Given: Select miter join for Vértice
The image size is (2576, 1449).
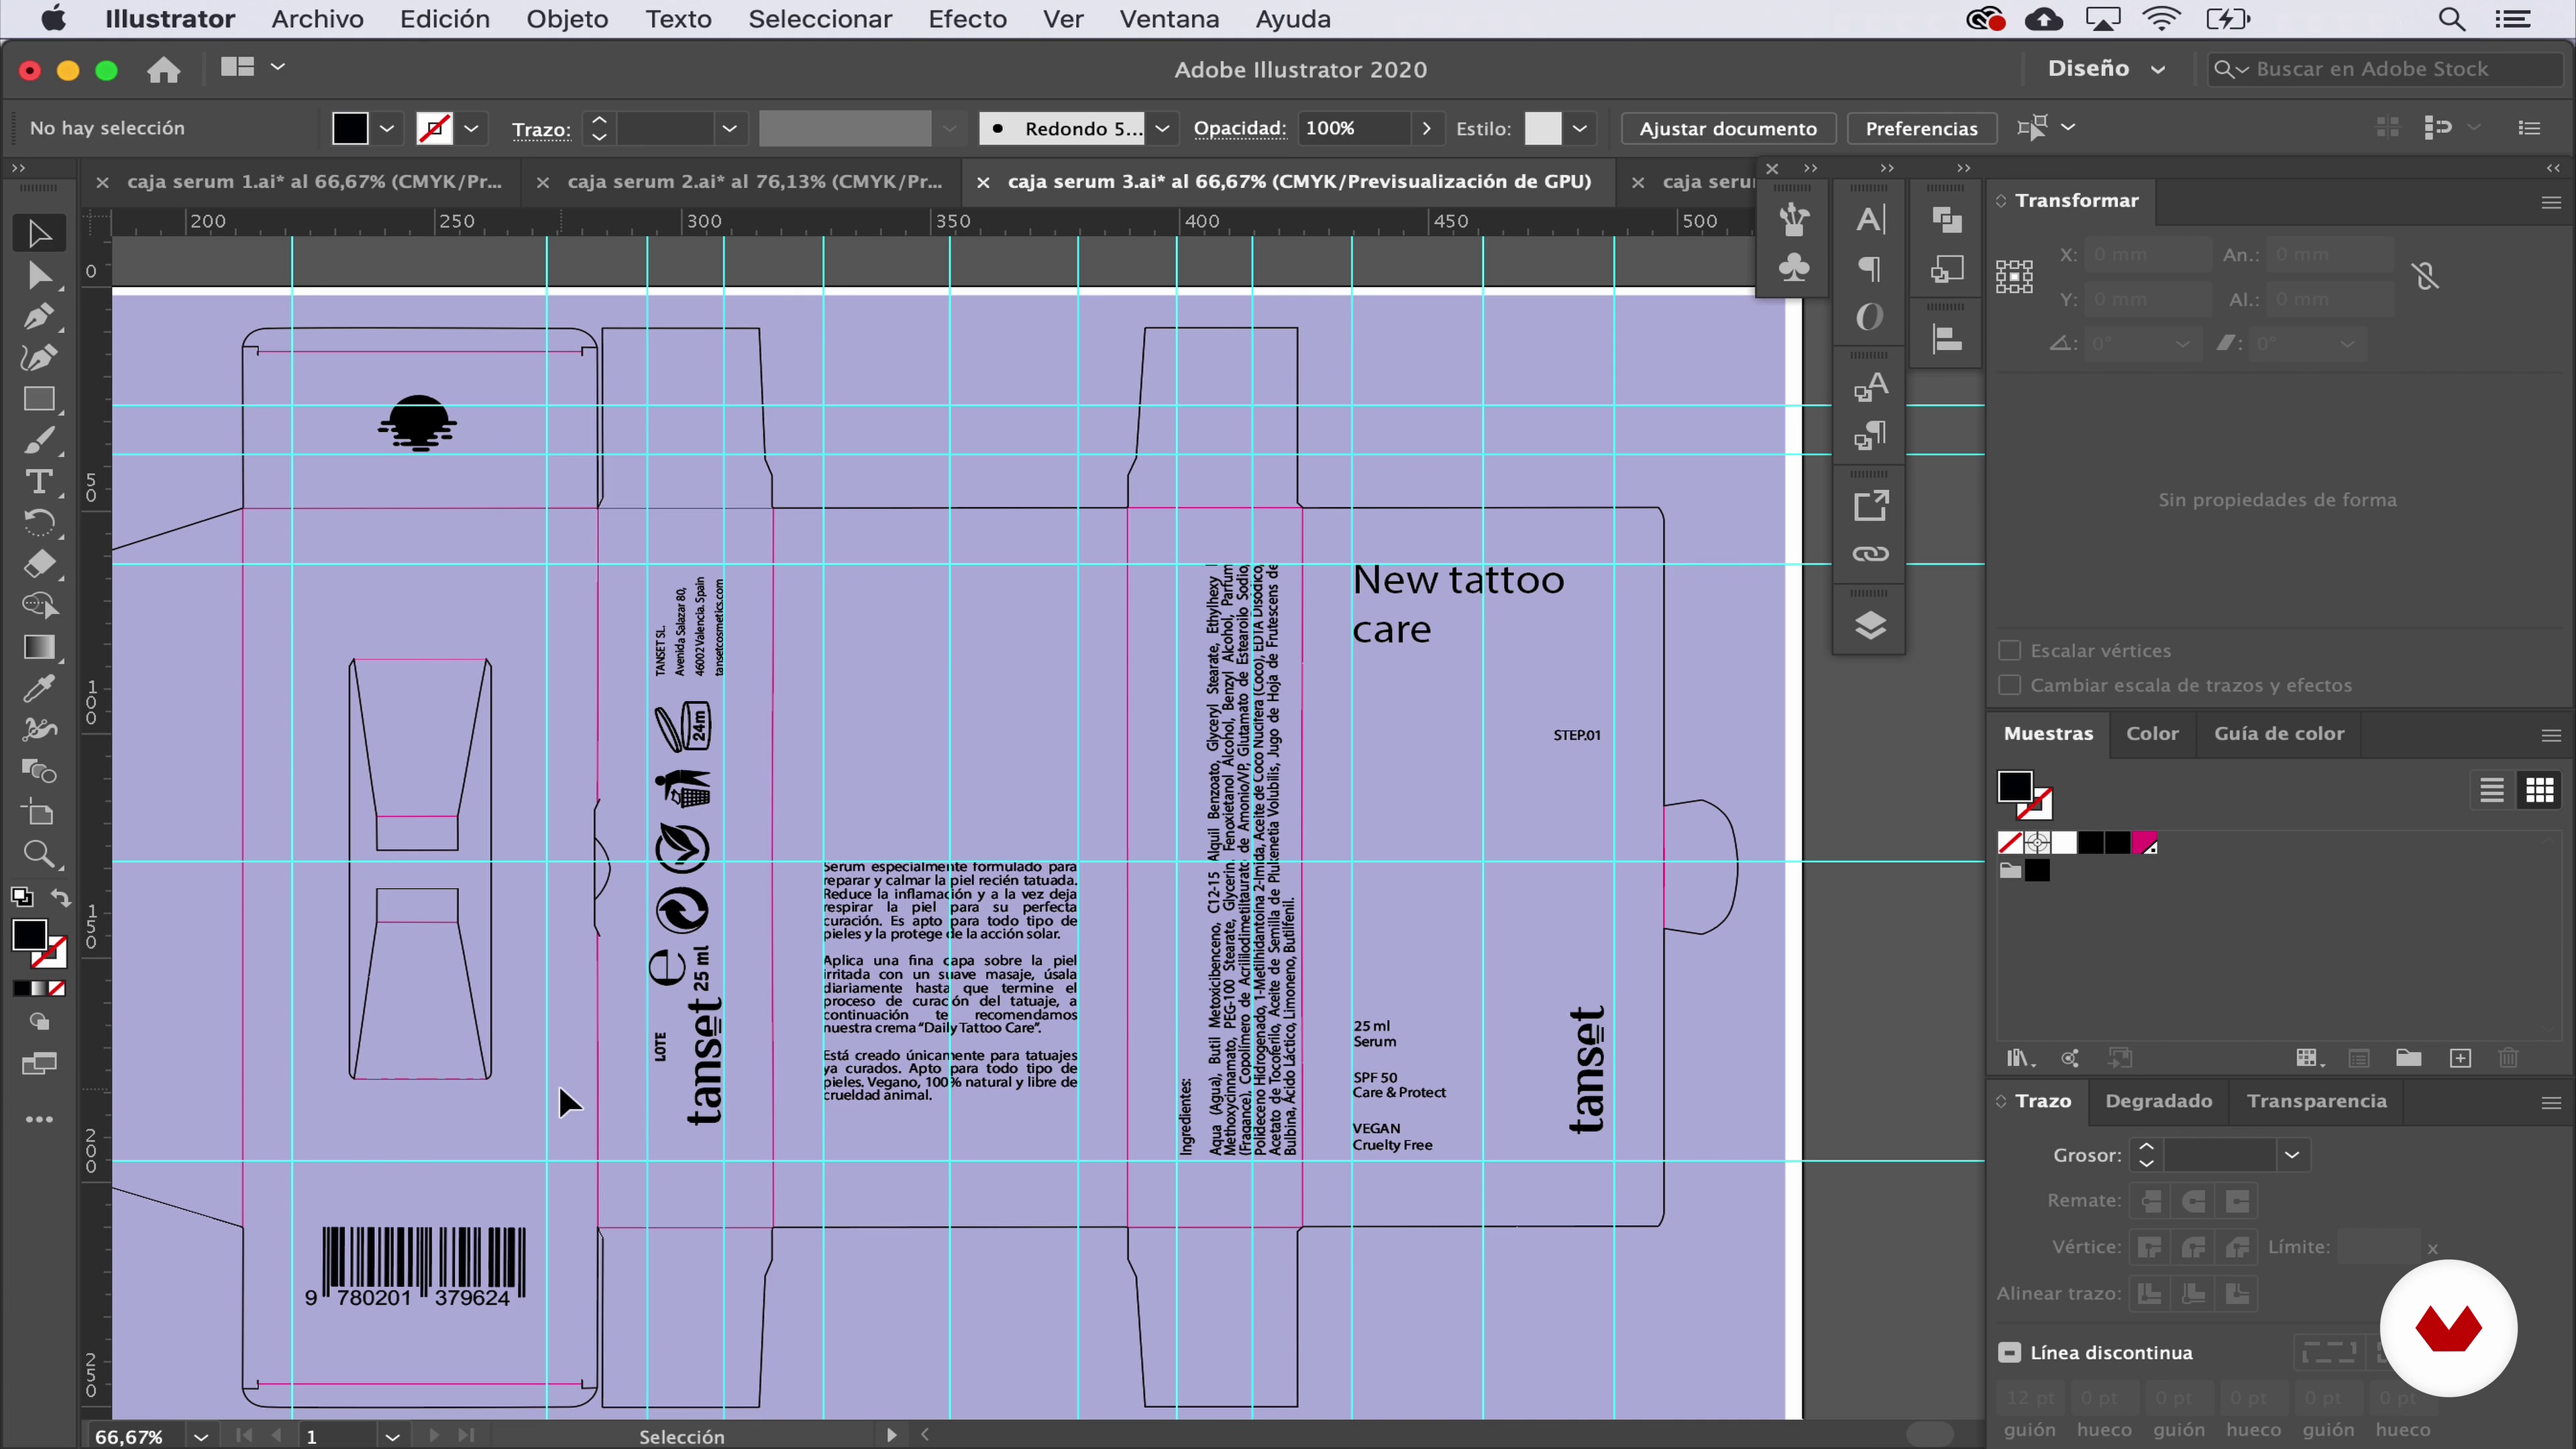Looking at the screenshot, I should point(2150,1247).
